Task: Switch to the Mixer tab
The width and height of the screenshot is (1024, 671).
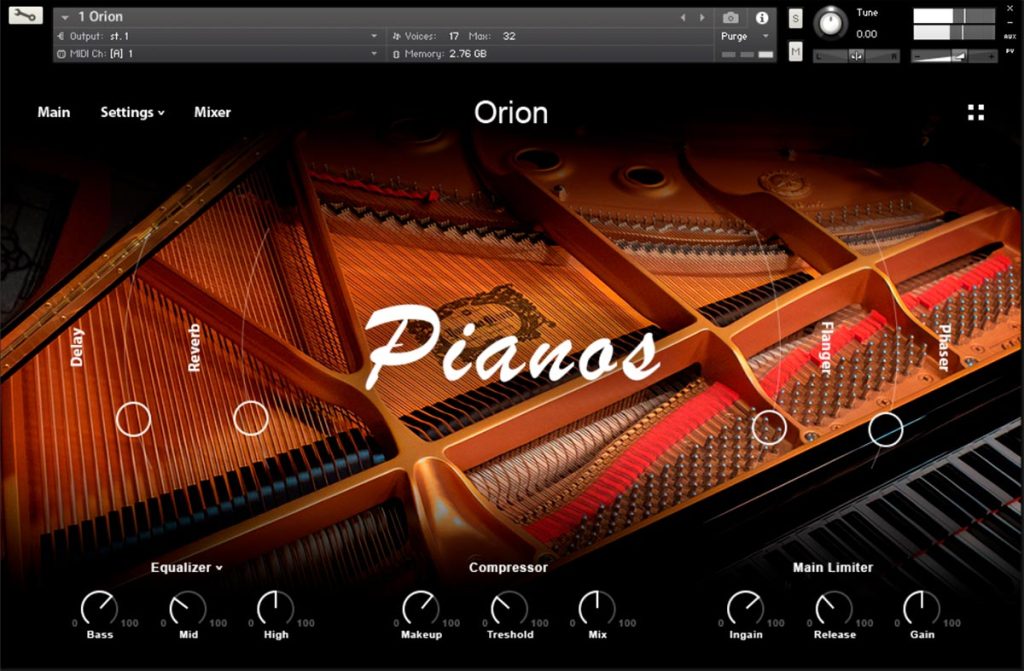Action: click(212, 112)
